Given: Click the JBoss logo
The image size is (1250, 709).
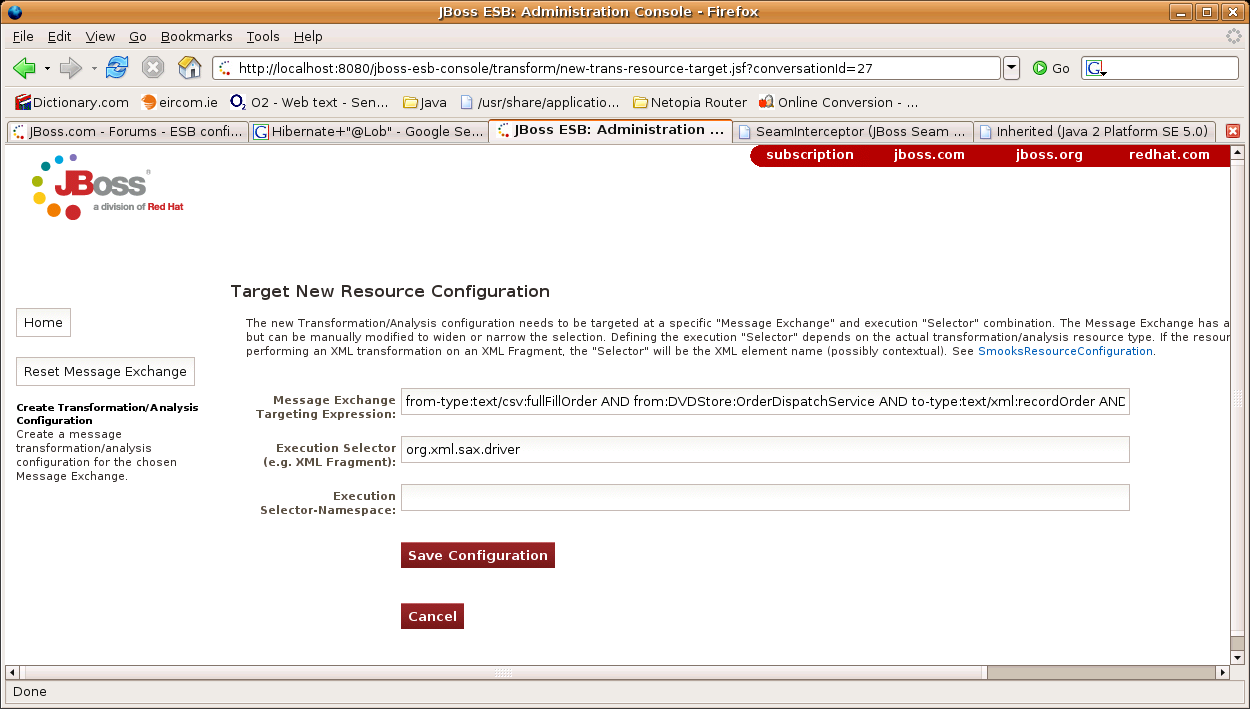Looking at the screenshot, I should click(x=107, y=186).
